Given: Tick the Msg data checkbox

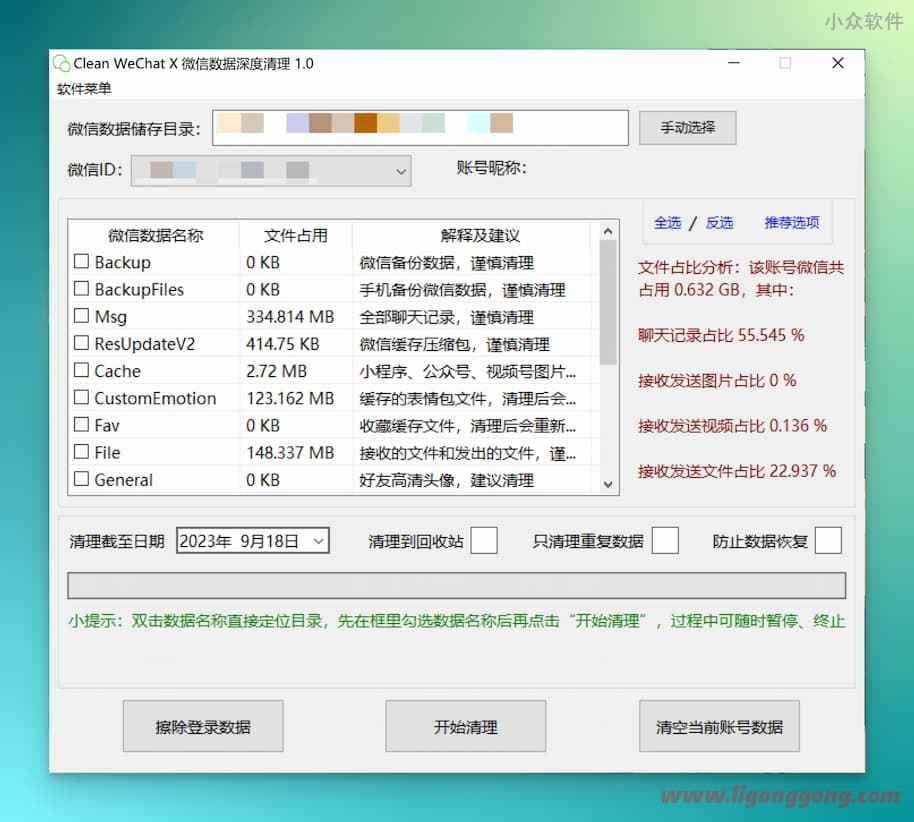Looking at the screenshot, I should pyautogui.click(x=82, y=317).
